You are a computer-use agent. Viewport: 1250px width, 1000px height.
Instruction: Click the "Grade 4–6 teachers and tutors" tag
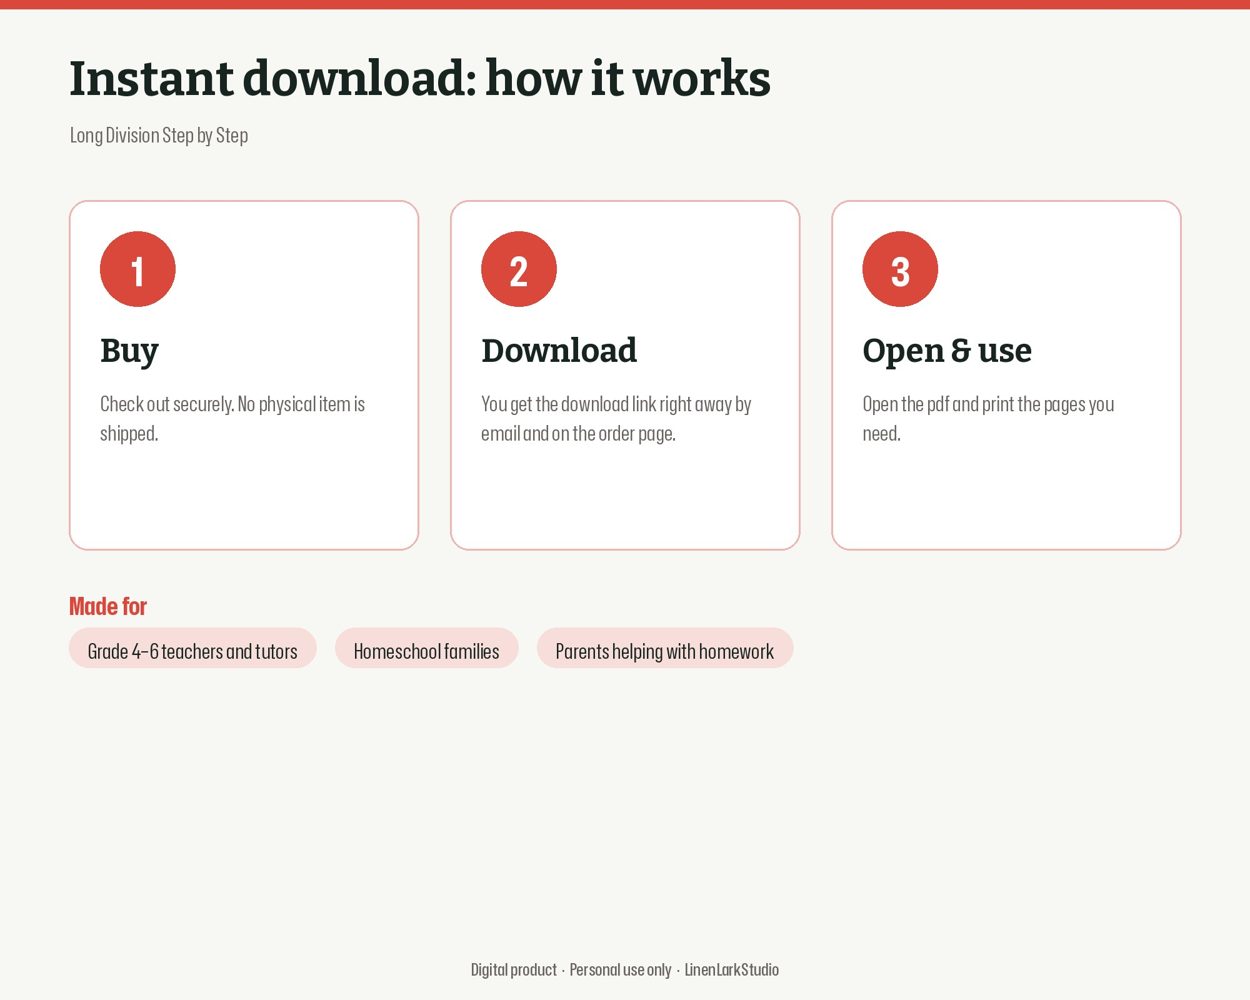[x=193, y=648]
